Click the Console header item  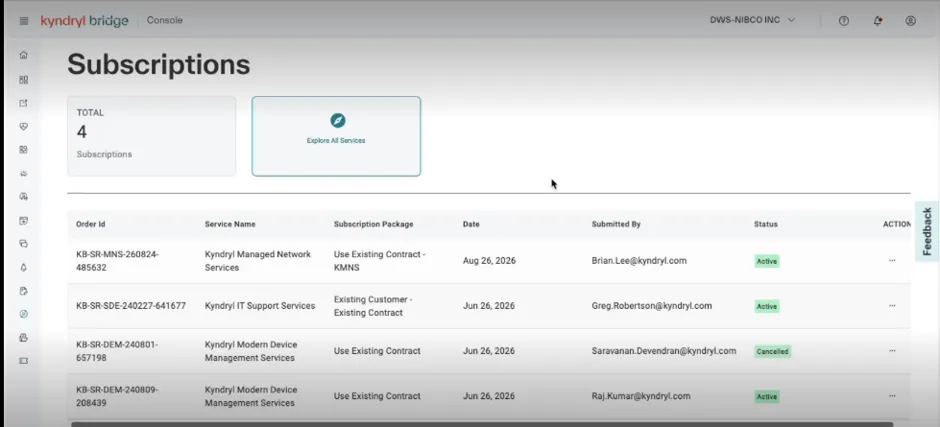point(165,20)
